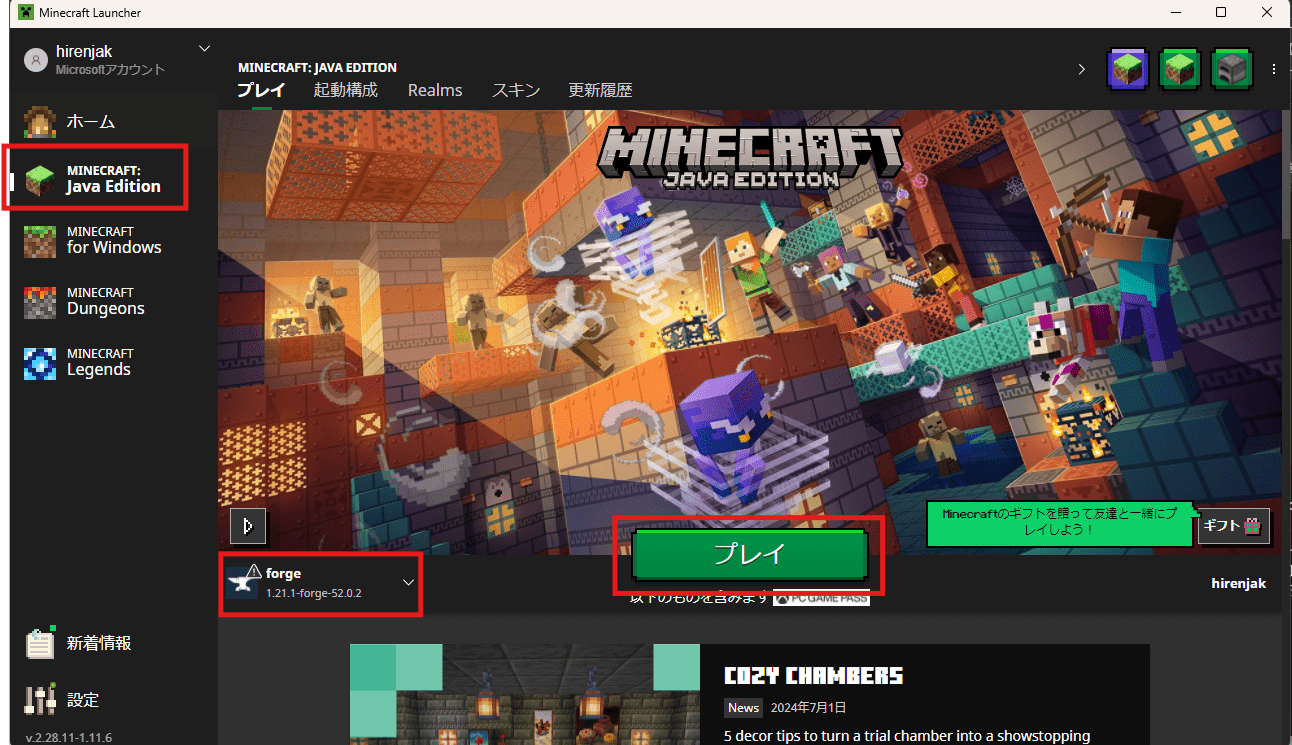Click the ギフト gift button

click(x=1234, y=525)
